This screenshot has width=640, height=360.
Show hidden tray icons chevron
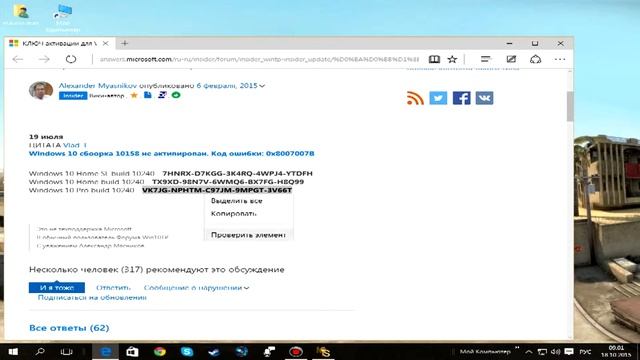click(x=529, y=351)
